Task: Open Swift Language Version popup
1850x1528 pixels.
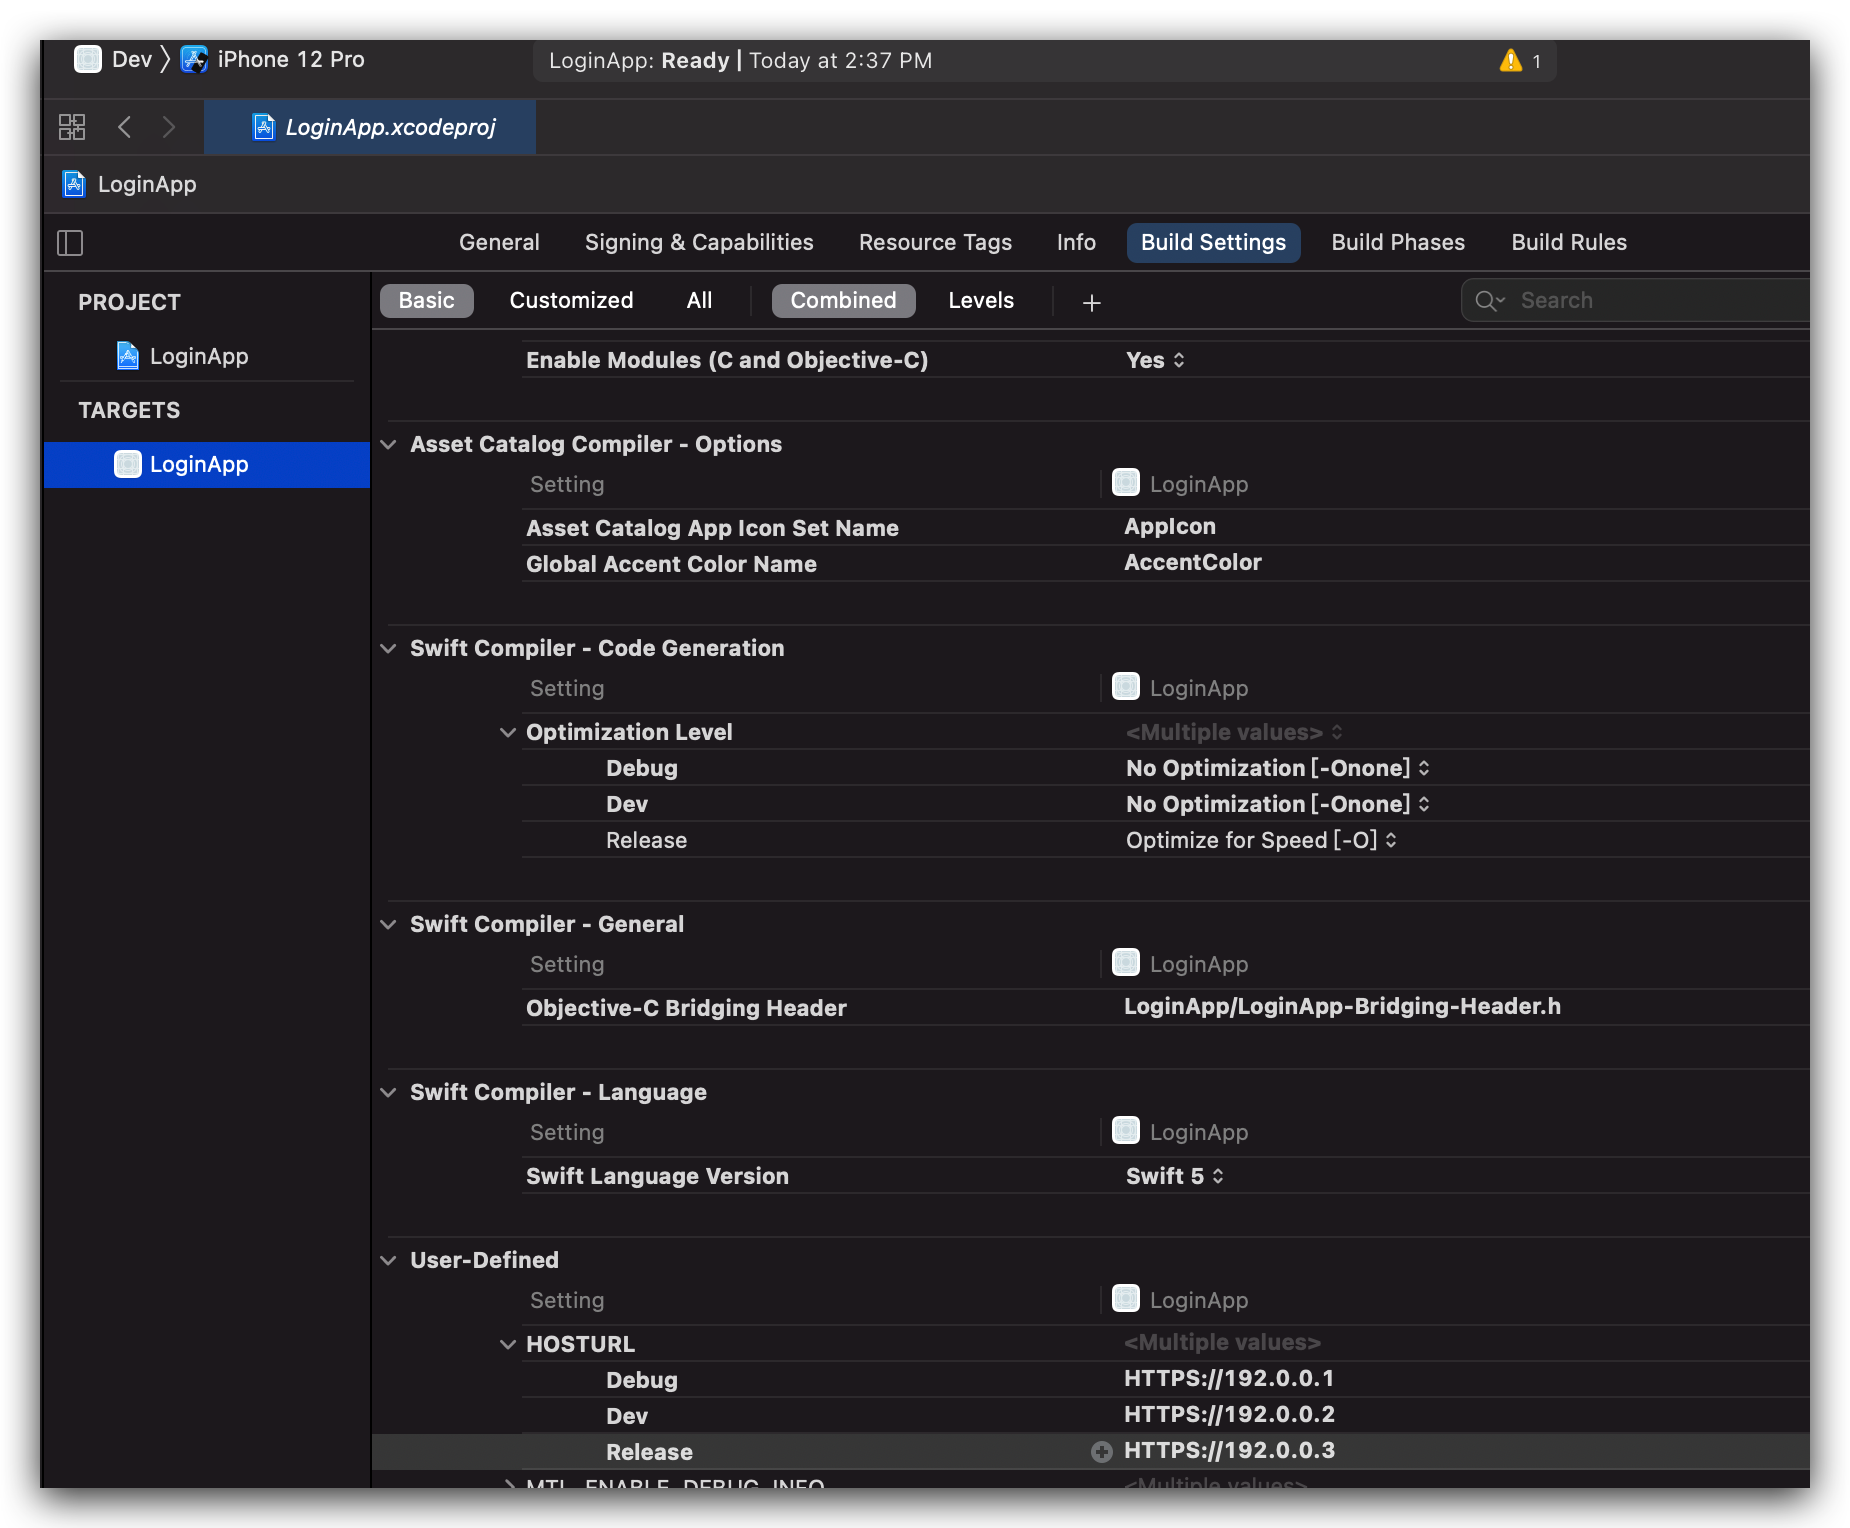Action: pyautogui.click(x=1175, y=1176)
